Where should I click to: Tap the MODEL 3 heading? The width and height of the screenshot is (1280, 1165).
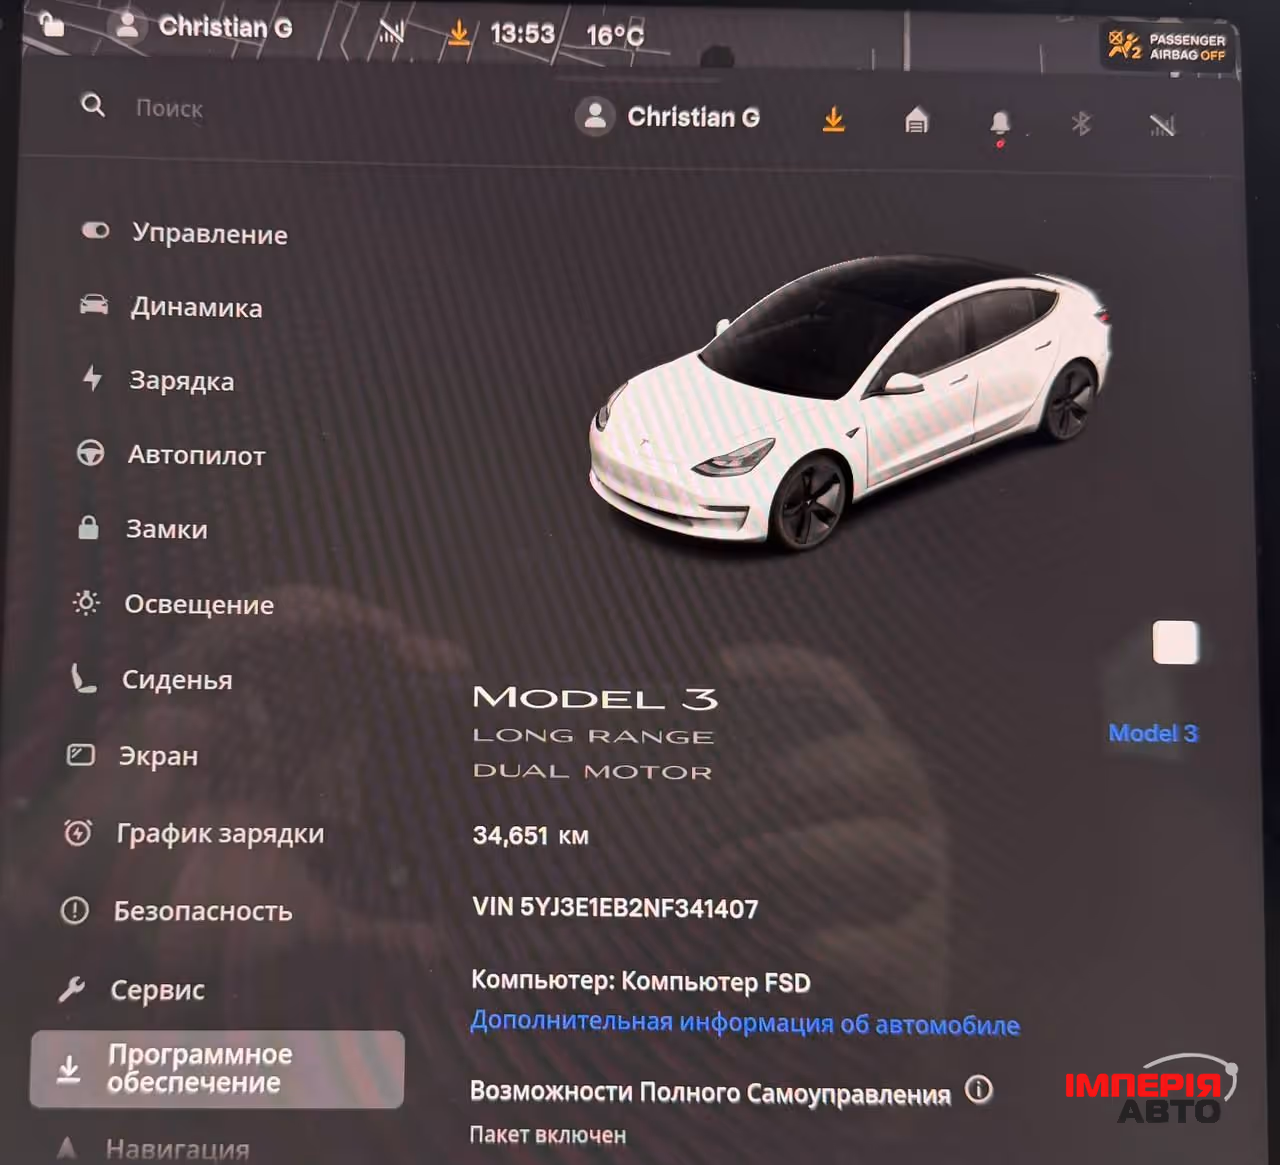click(x=595, y=698)
